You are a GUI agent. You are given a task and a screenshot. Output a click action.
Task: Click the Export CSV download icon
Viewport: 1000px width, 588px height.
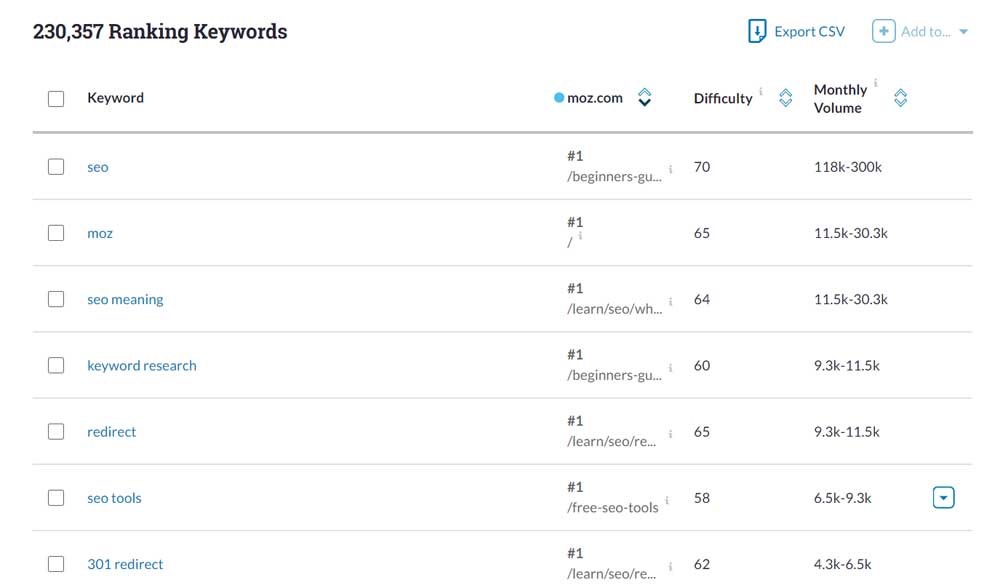756,31
